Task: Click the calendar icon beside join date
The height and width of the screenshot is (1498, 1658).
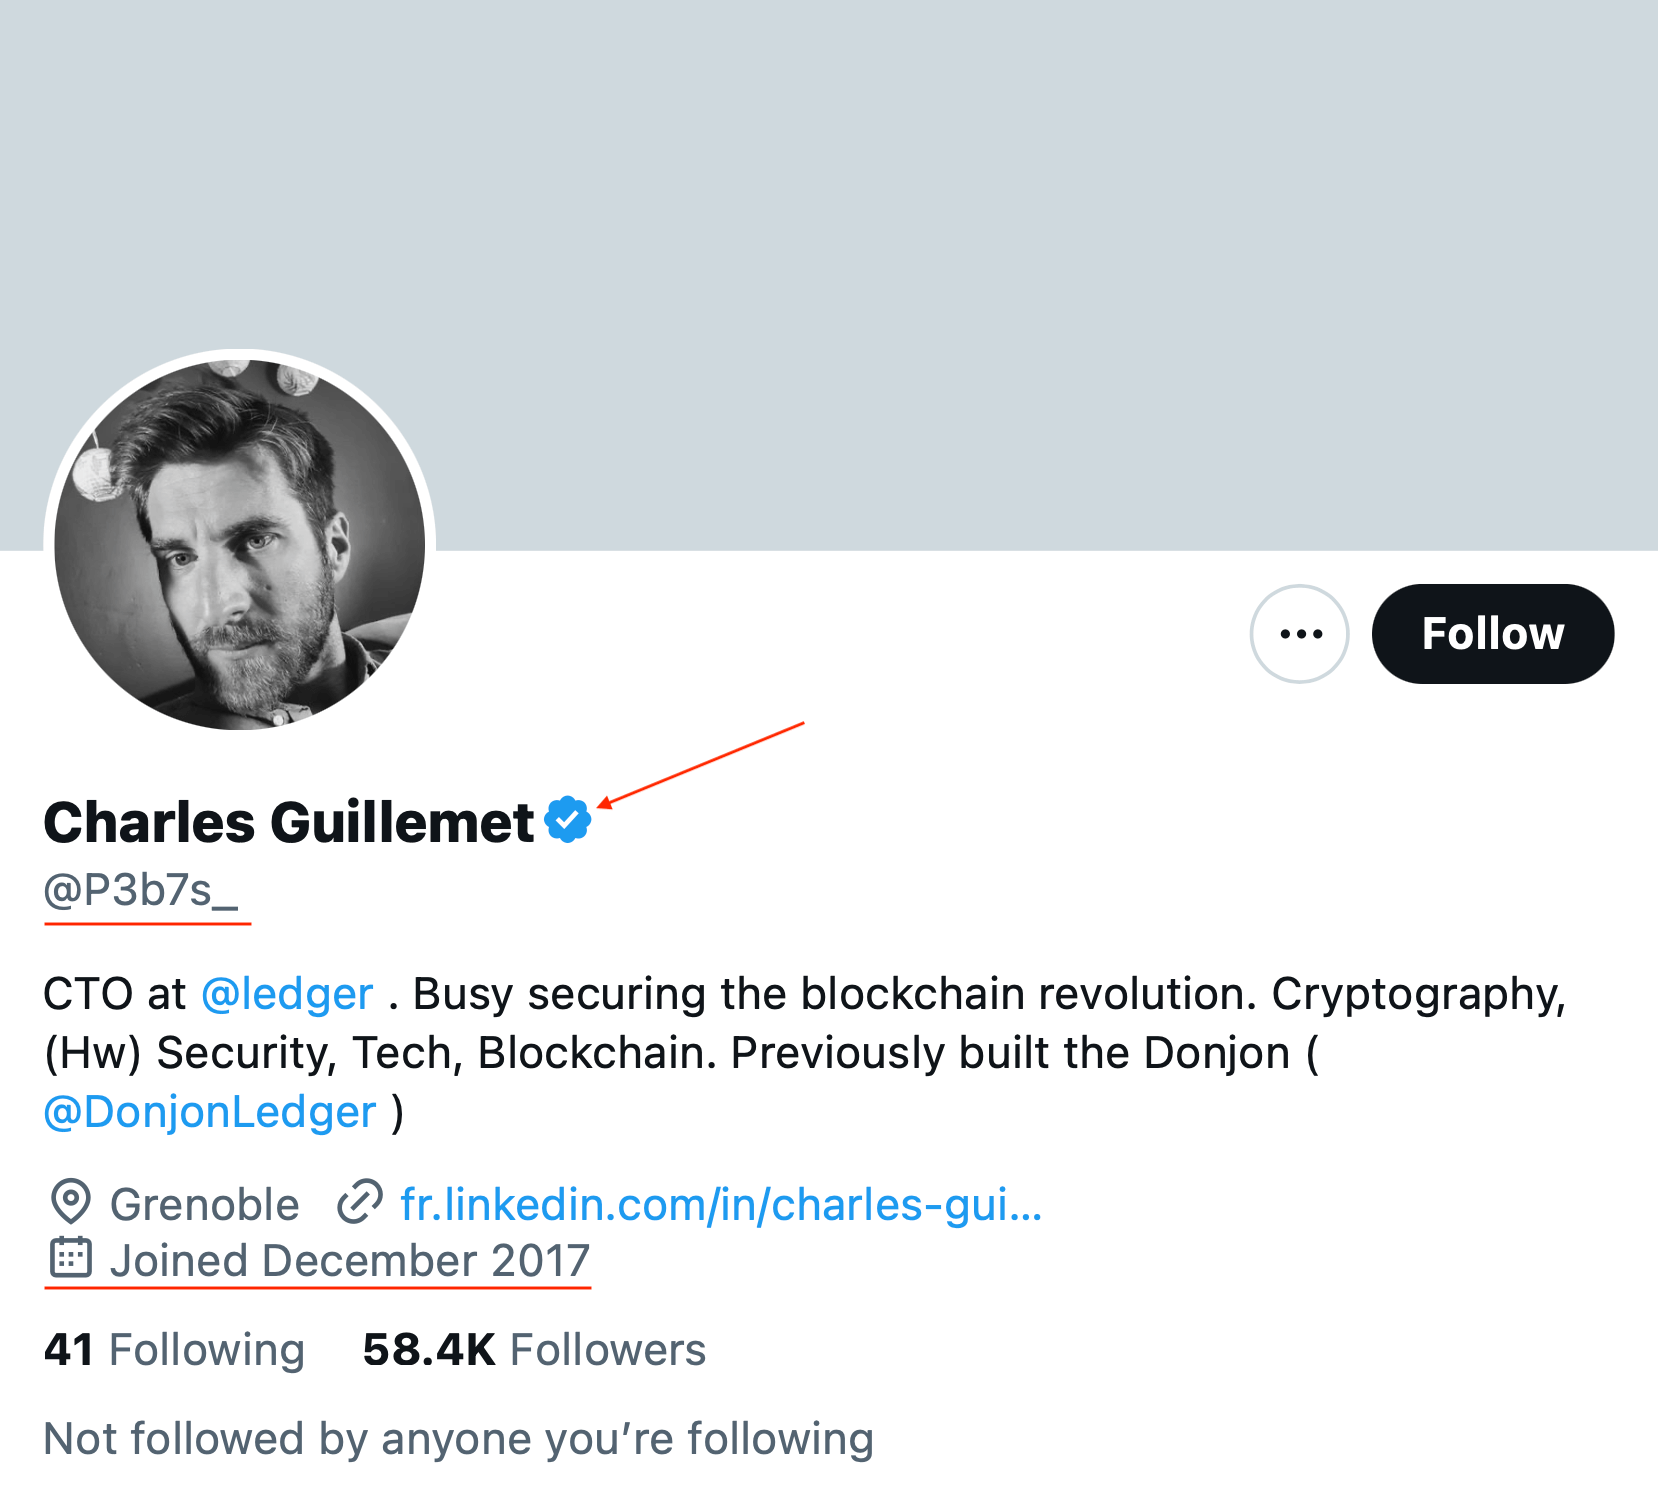Action: click(71, 1258)
